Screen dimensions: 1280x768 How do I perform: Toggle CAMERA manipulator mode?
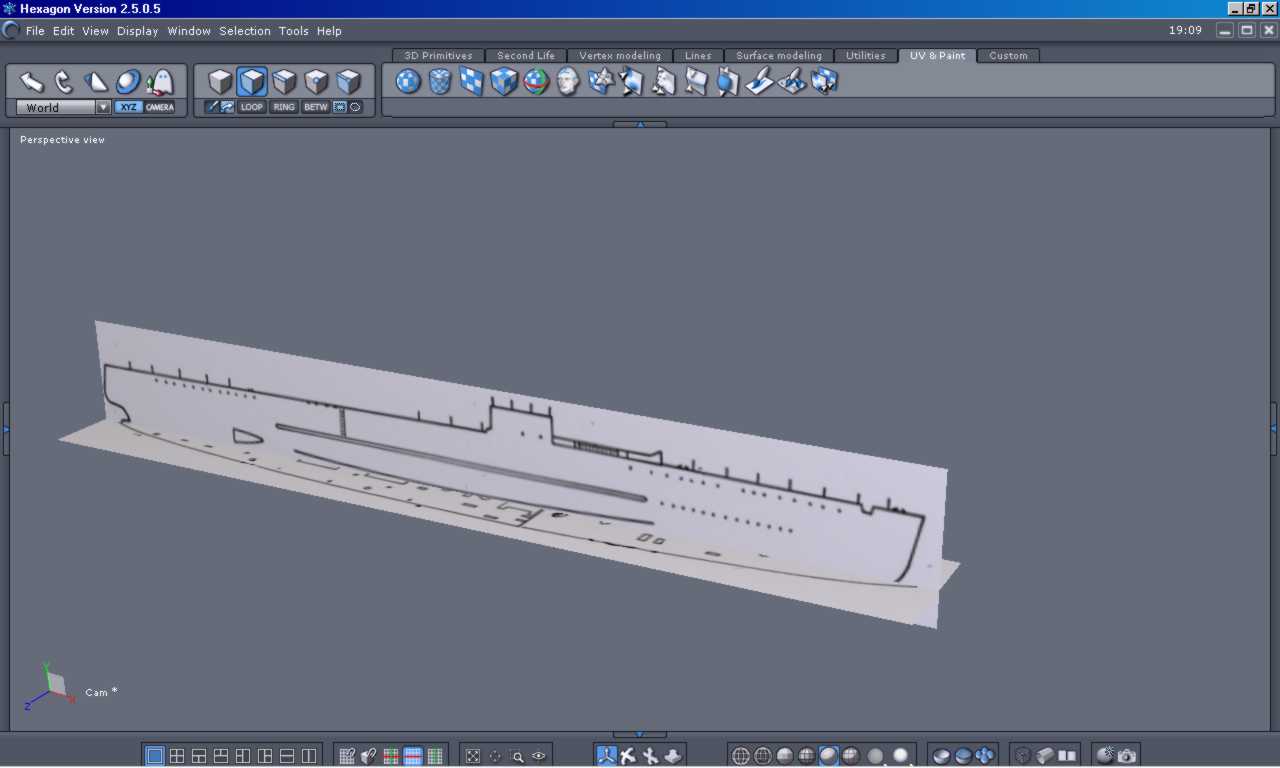coord(160,107)
